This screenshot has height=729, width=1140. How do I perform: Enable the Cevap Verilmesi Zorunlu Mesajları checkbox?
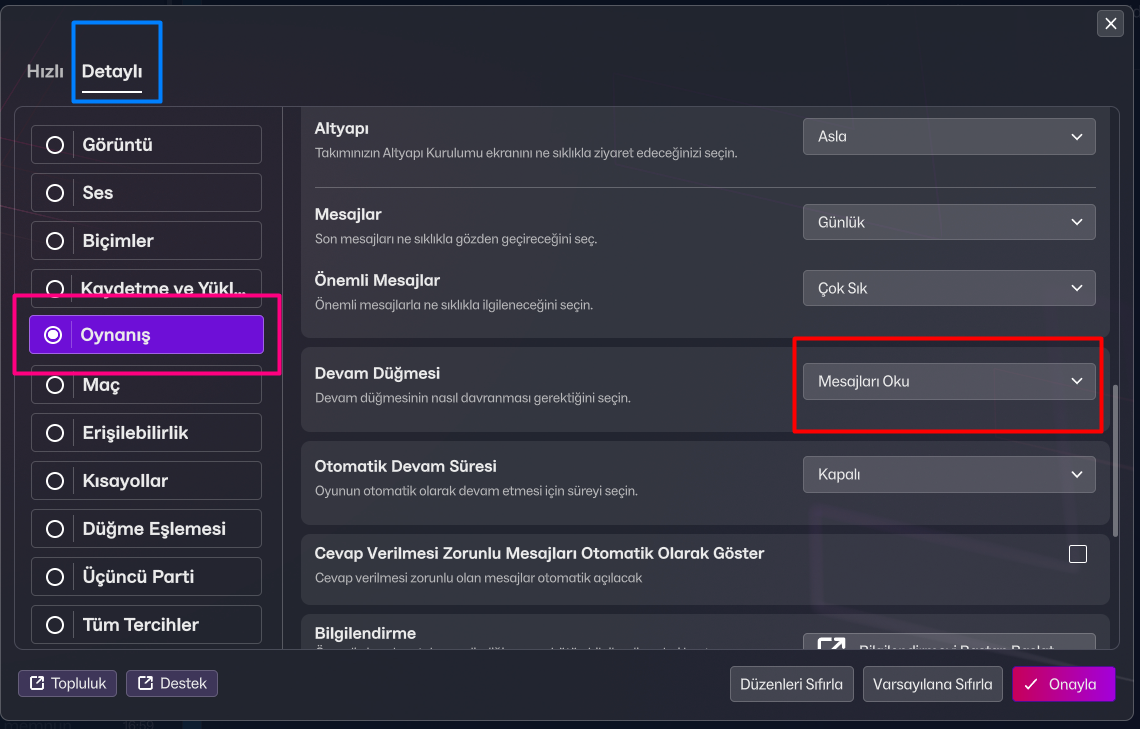pos(1077,554)
